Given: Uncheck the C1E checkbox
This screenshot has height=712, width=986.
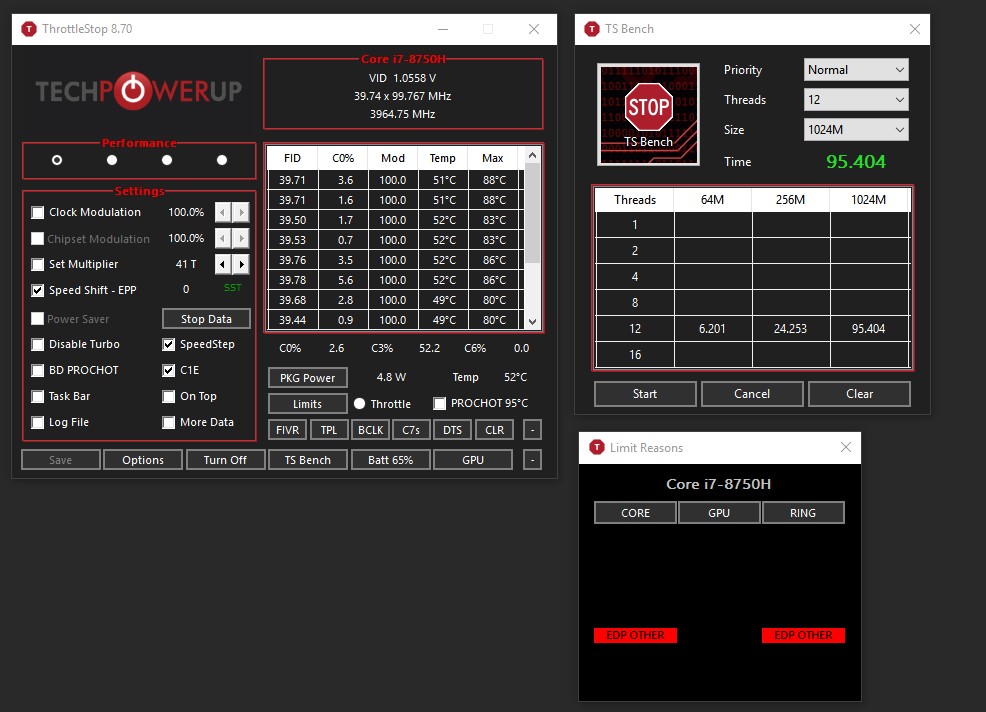Looking at the screenshot, I should click(x=169, y=370).
